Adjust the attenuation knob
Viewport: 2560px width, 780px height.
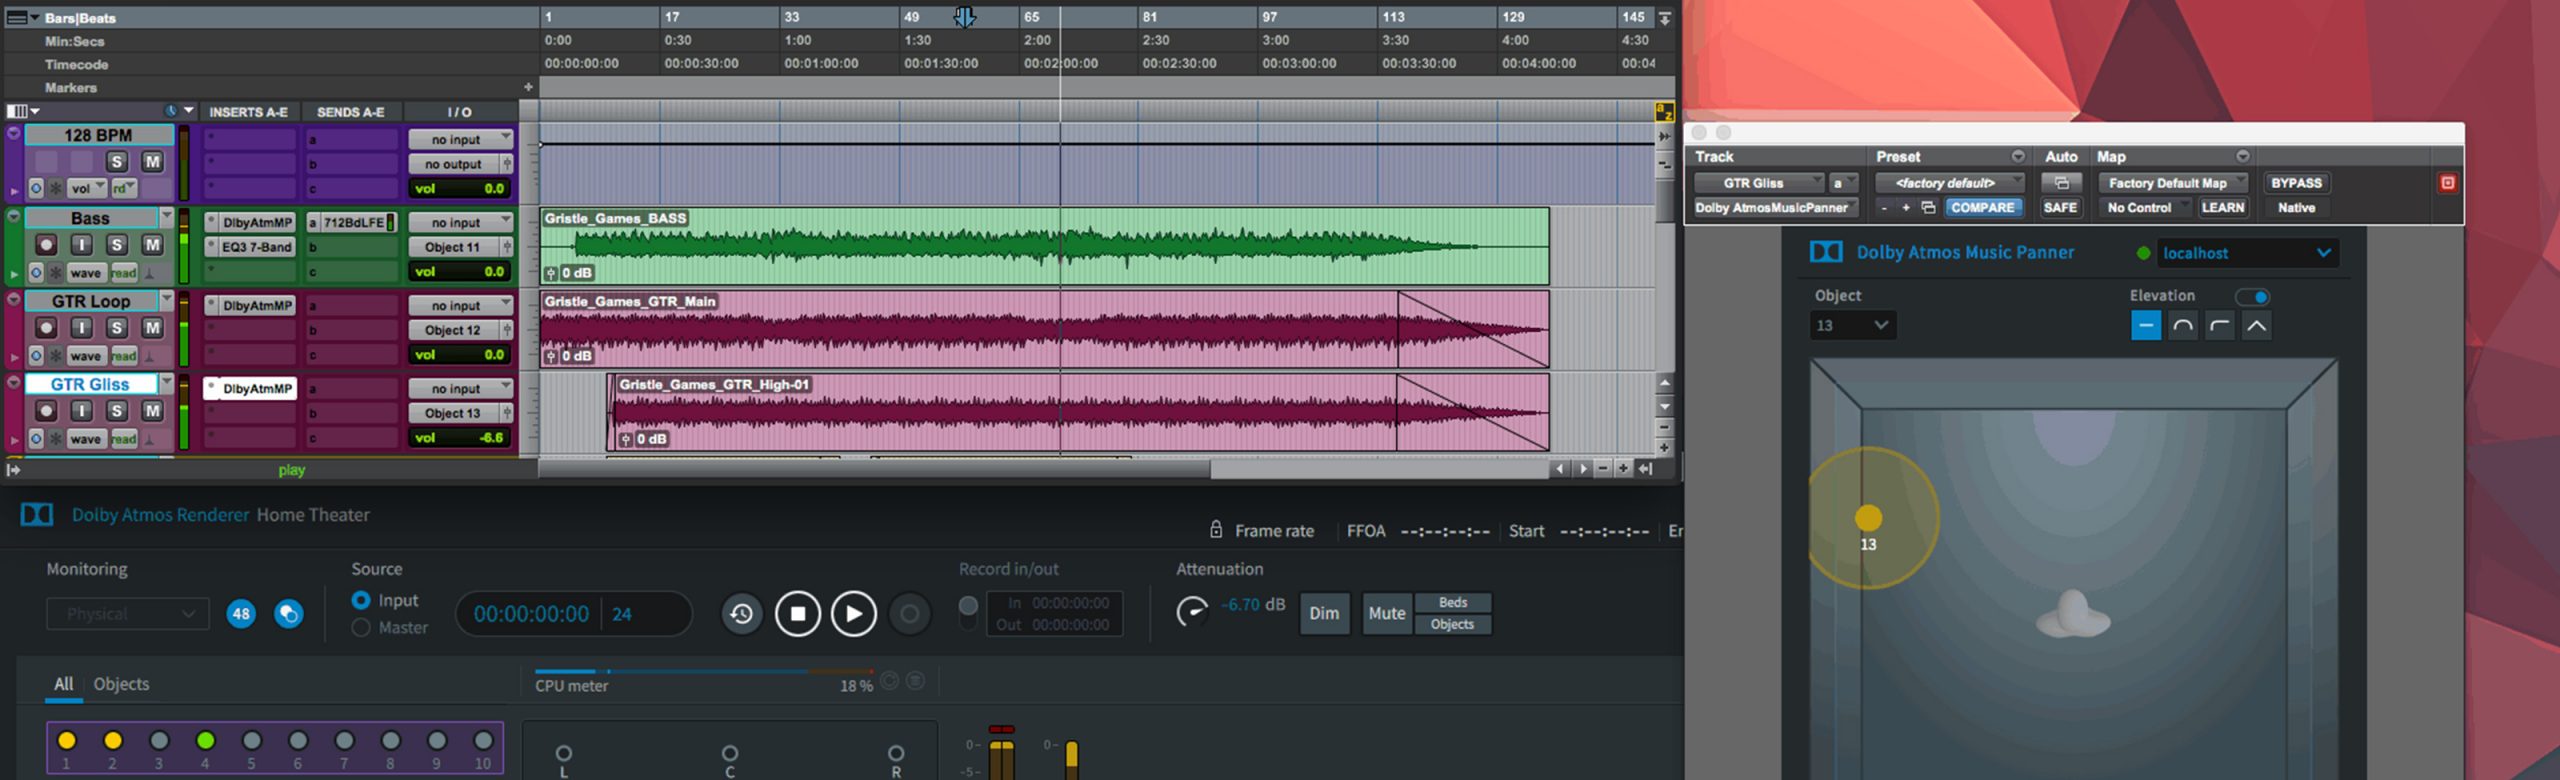point(1192,610)
